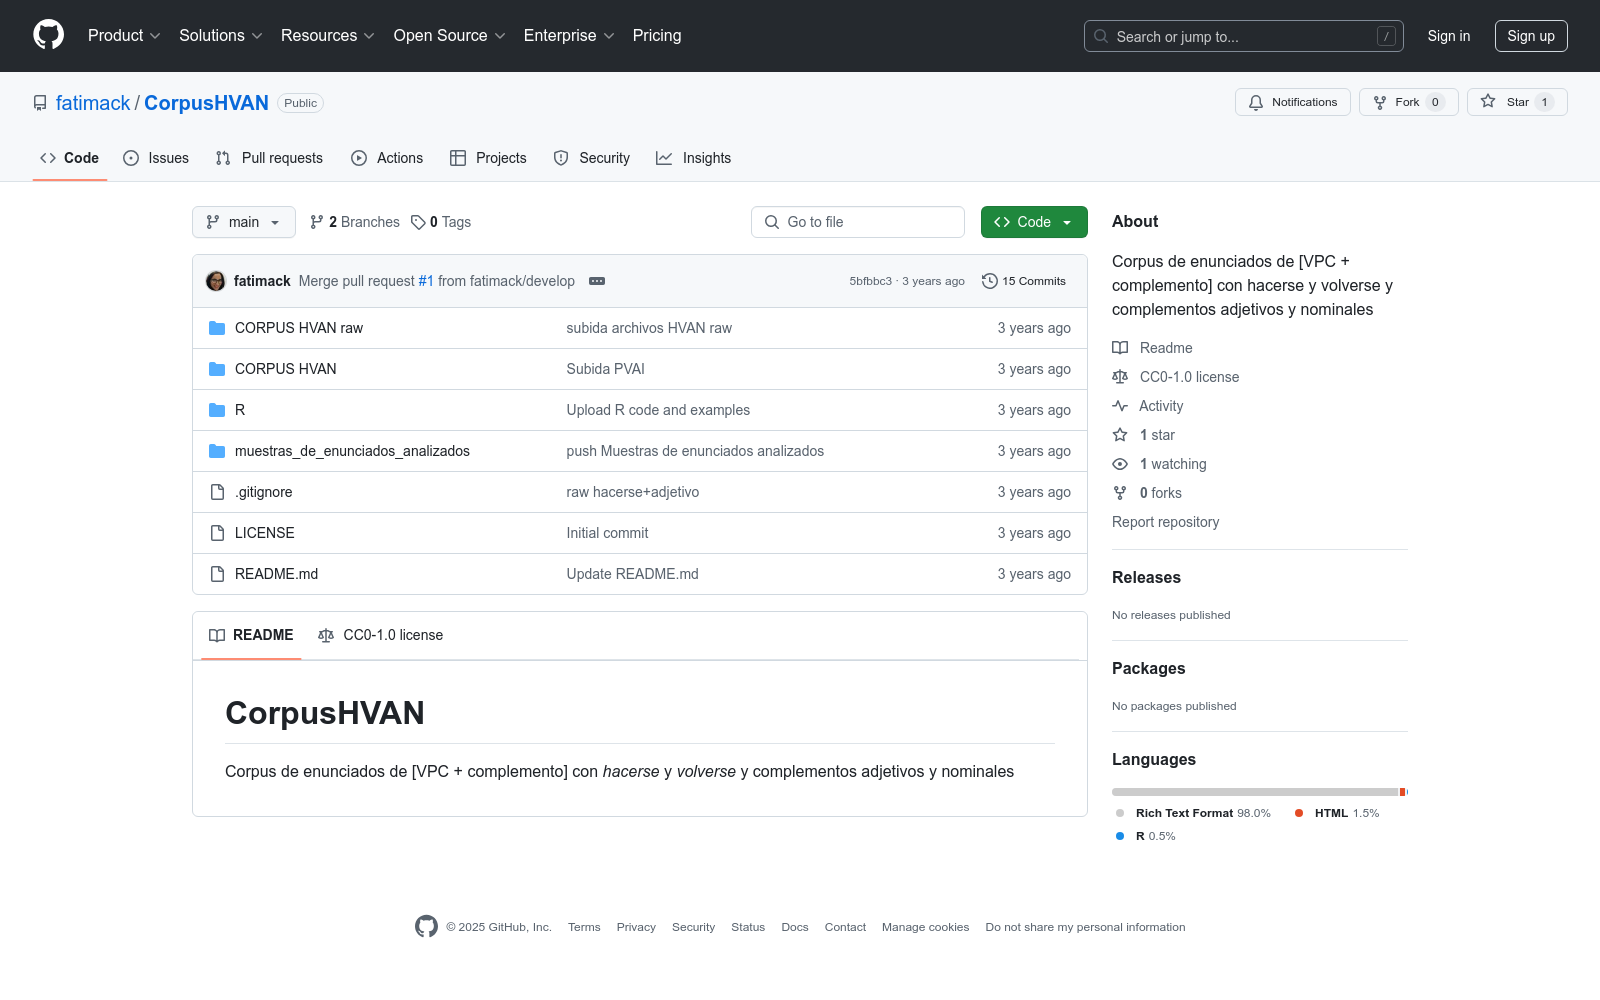Open the Security tab
Image resolution: width=1600 pixels, height=1000 pixels.
592,158
